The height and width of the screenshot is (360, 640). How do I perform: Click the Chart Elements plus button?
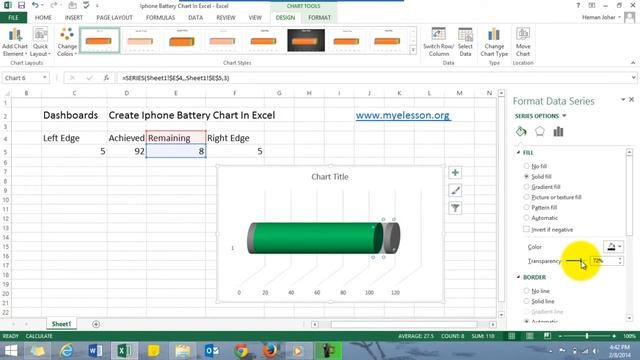[x=455, y=173]
